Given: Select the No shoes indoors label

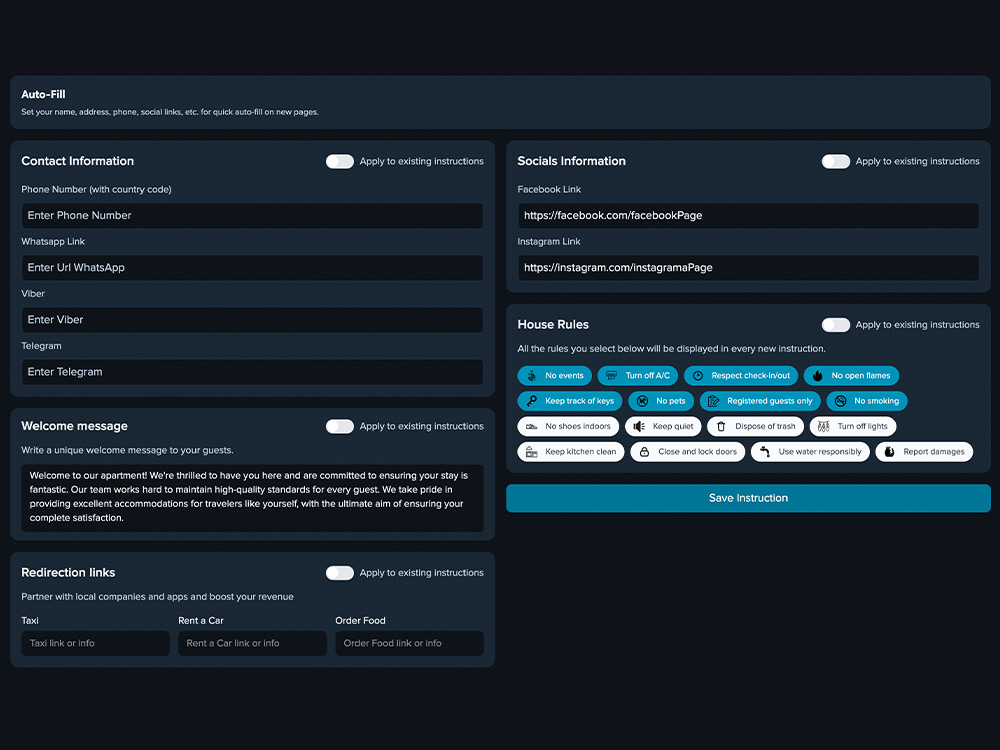Looking at the screenshot, I should [x=578, y=427].
